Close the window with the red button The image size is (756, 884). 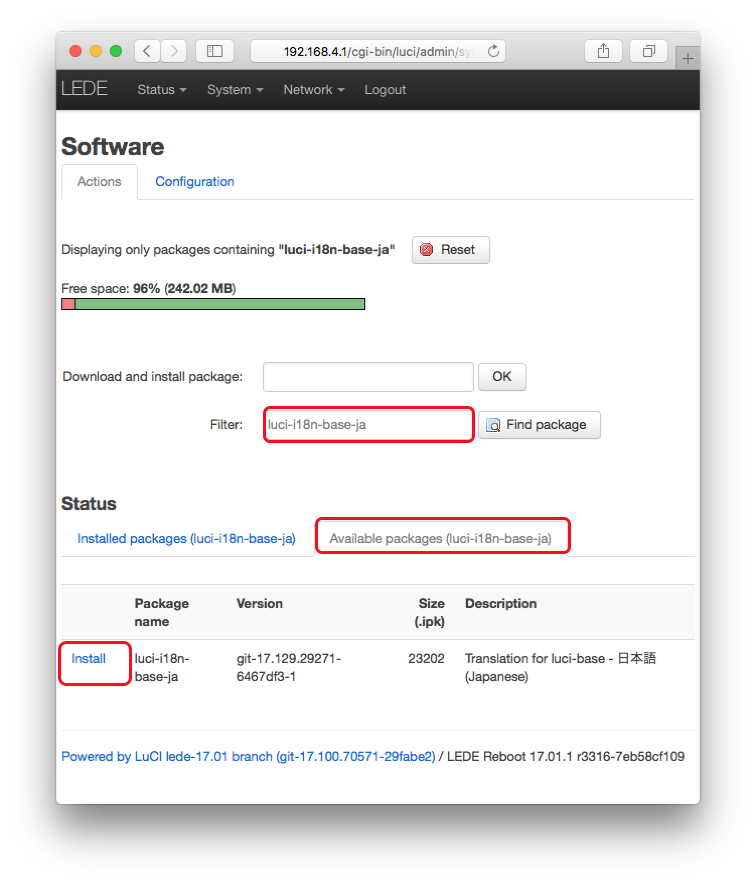tap(75, 51)
